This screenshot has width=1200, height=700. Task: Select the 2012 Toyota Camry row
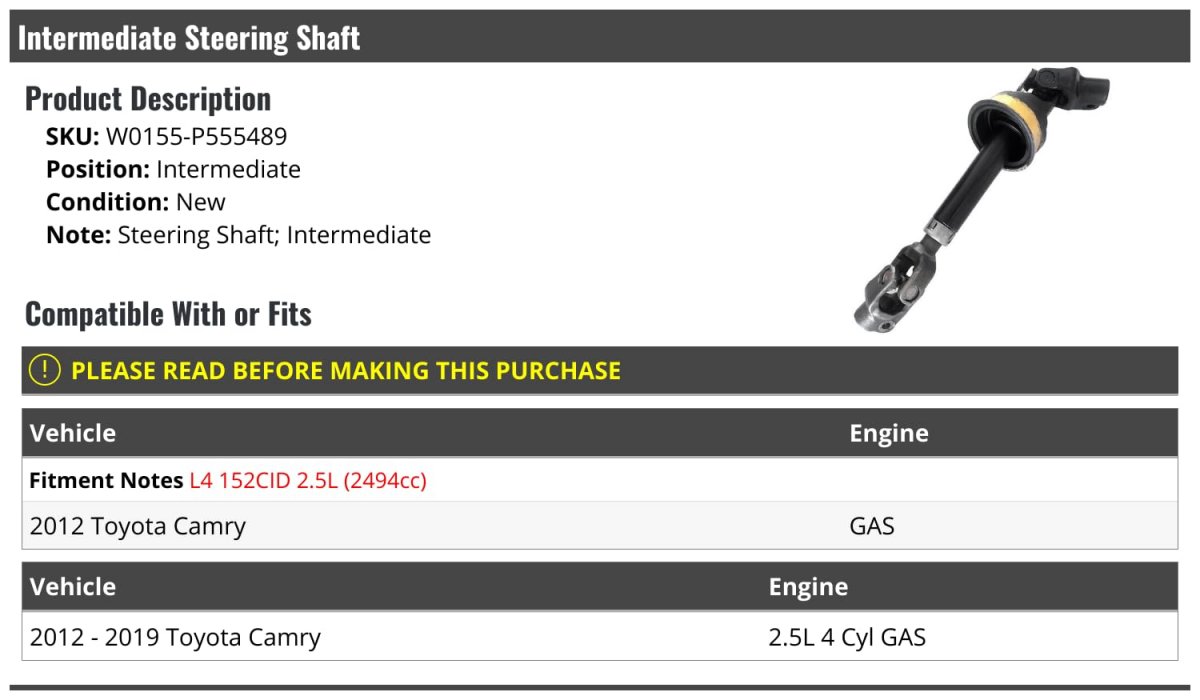coord(600,525)
